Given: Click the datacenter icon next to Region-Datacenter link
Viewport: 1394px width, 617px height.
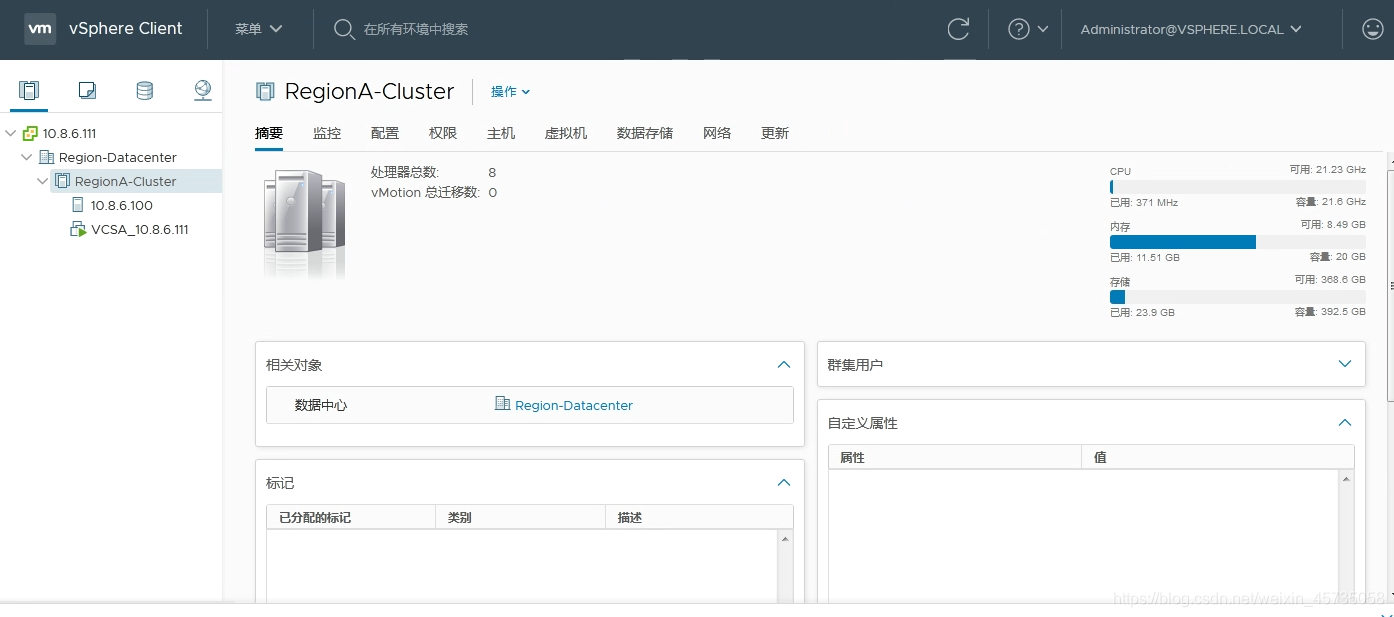Looking at the screenshot, I should pyautogui.click(x=503, y=404).
